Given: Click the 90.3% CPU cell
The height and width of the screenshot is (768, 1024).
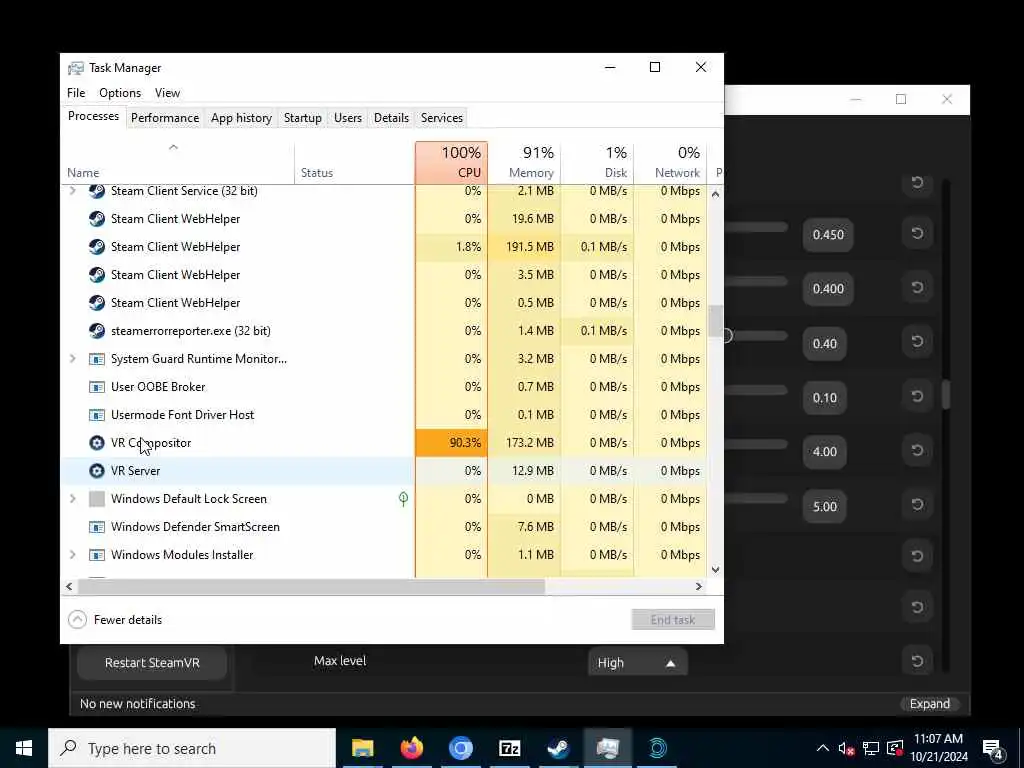Looking at the screenshot, I should pyautogui.click(x=451, y=443).
